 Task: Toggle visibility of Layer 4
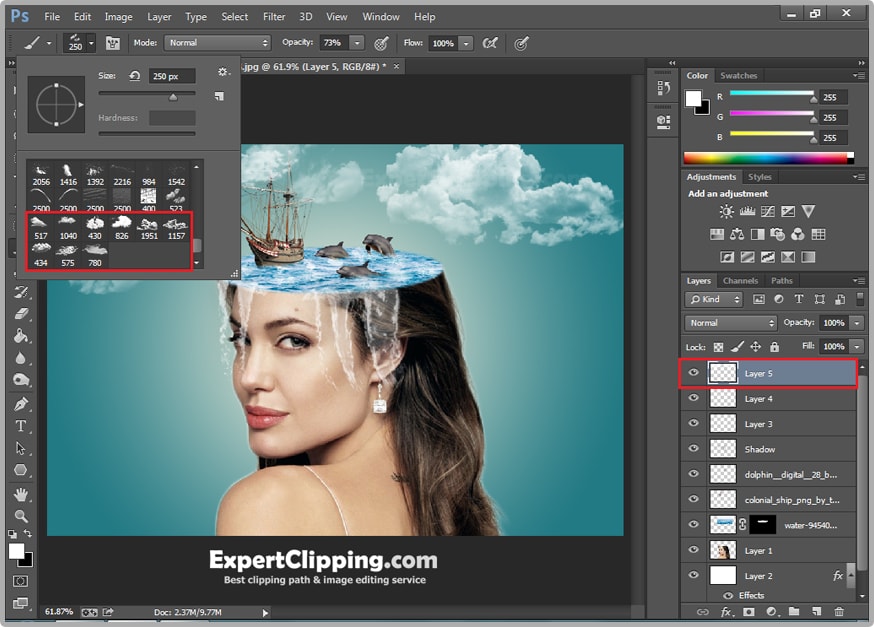click(x=693, y=397)
